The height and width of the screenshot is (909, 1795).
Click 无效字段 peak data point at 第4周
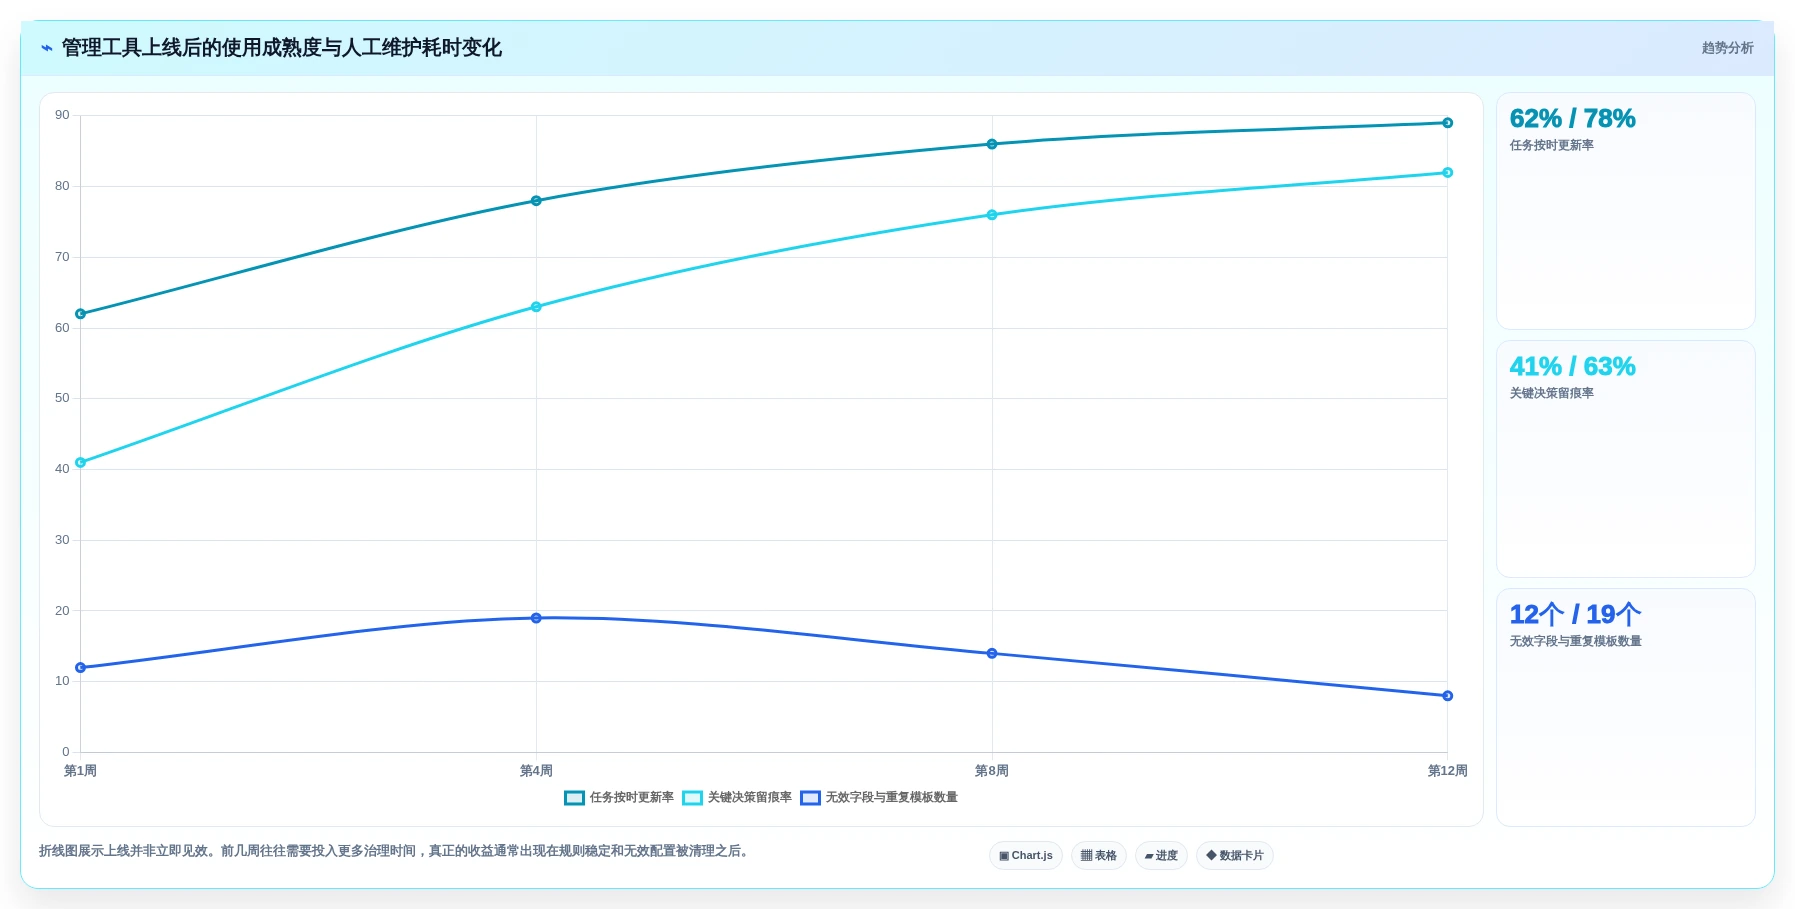pos(536,618)
